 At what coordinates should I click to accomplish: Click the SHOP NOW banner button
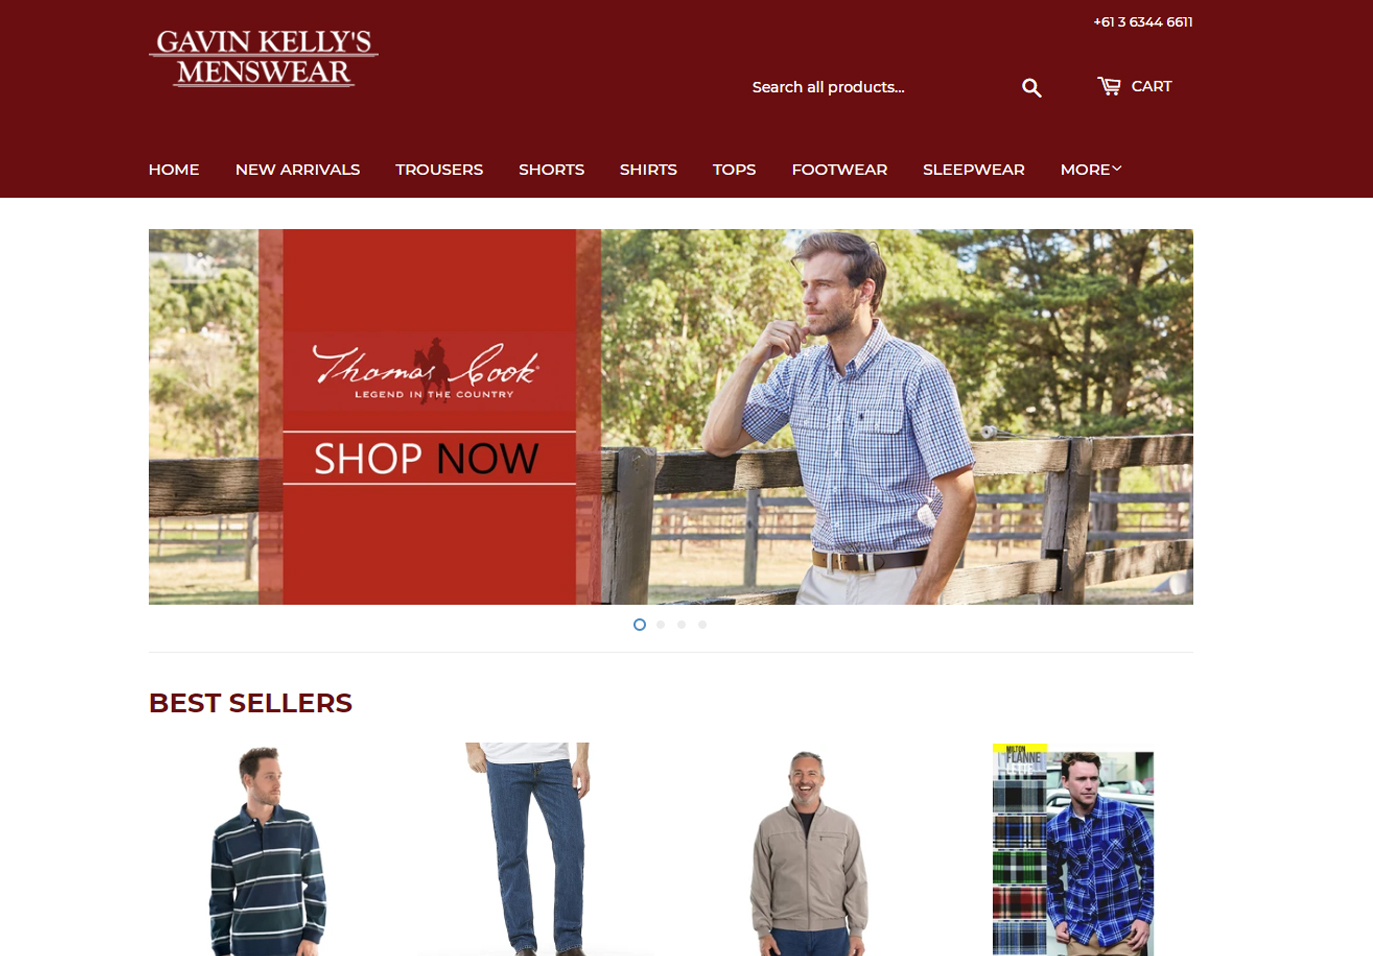pyautogui.click(x=428, y=458)
